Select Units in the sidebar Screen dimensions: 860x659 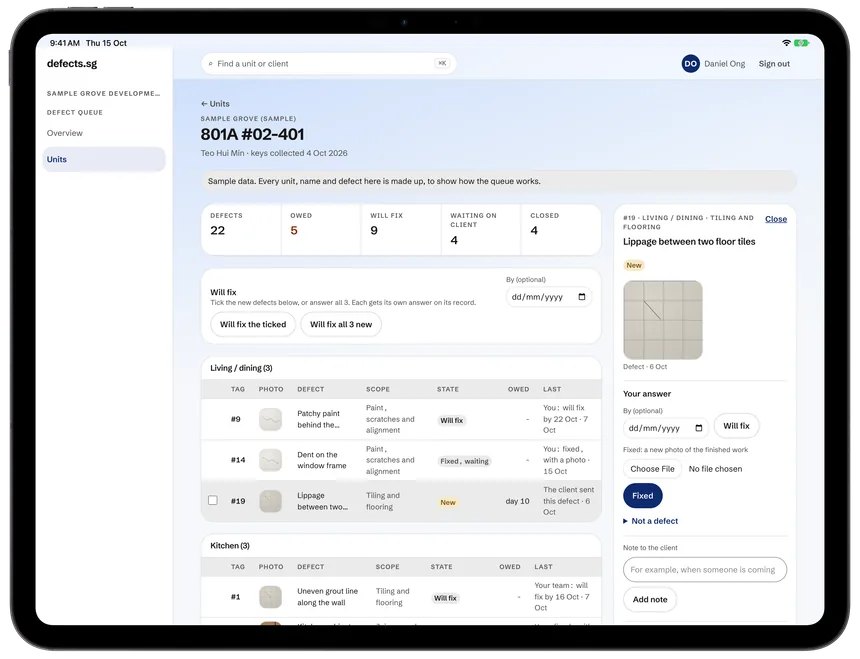[104, 160]
